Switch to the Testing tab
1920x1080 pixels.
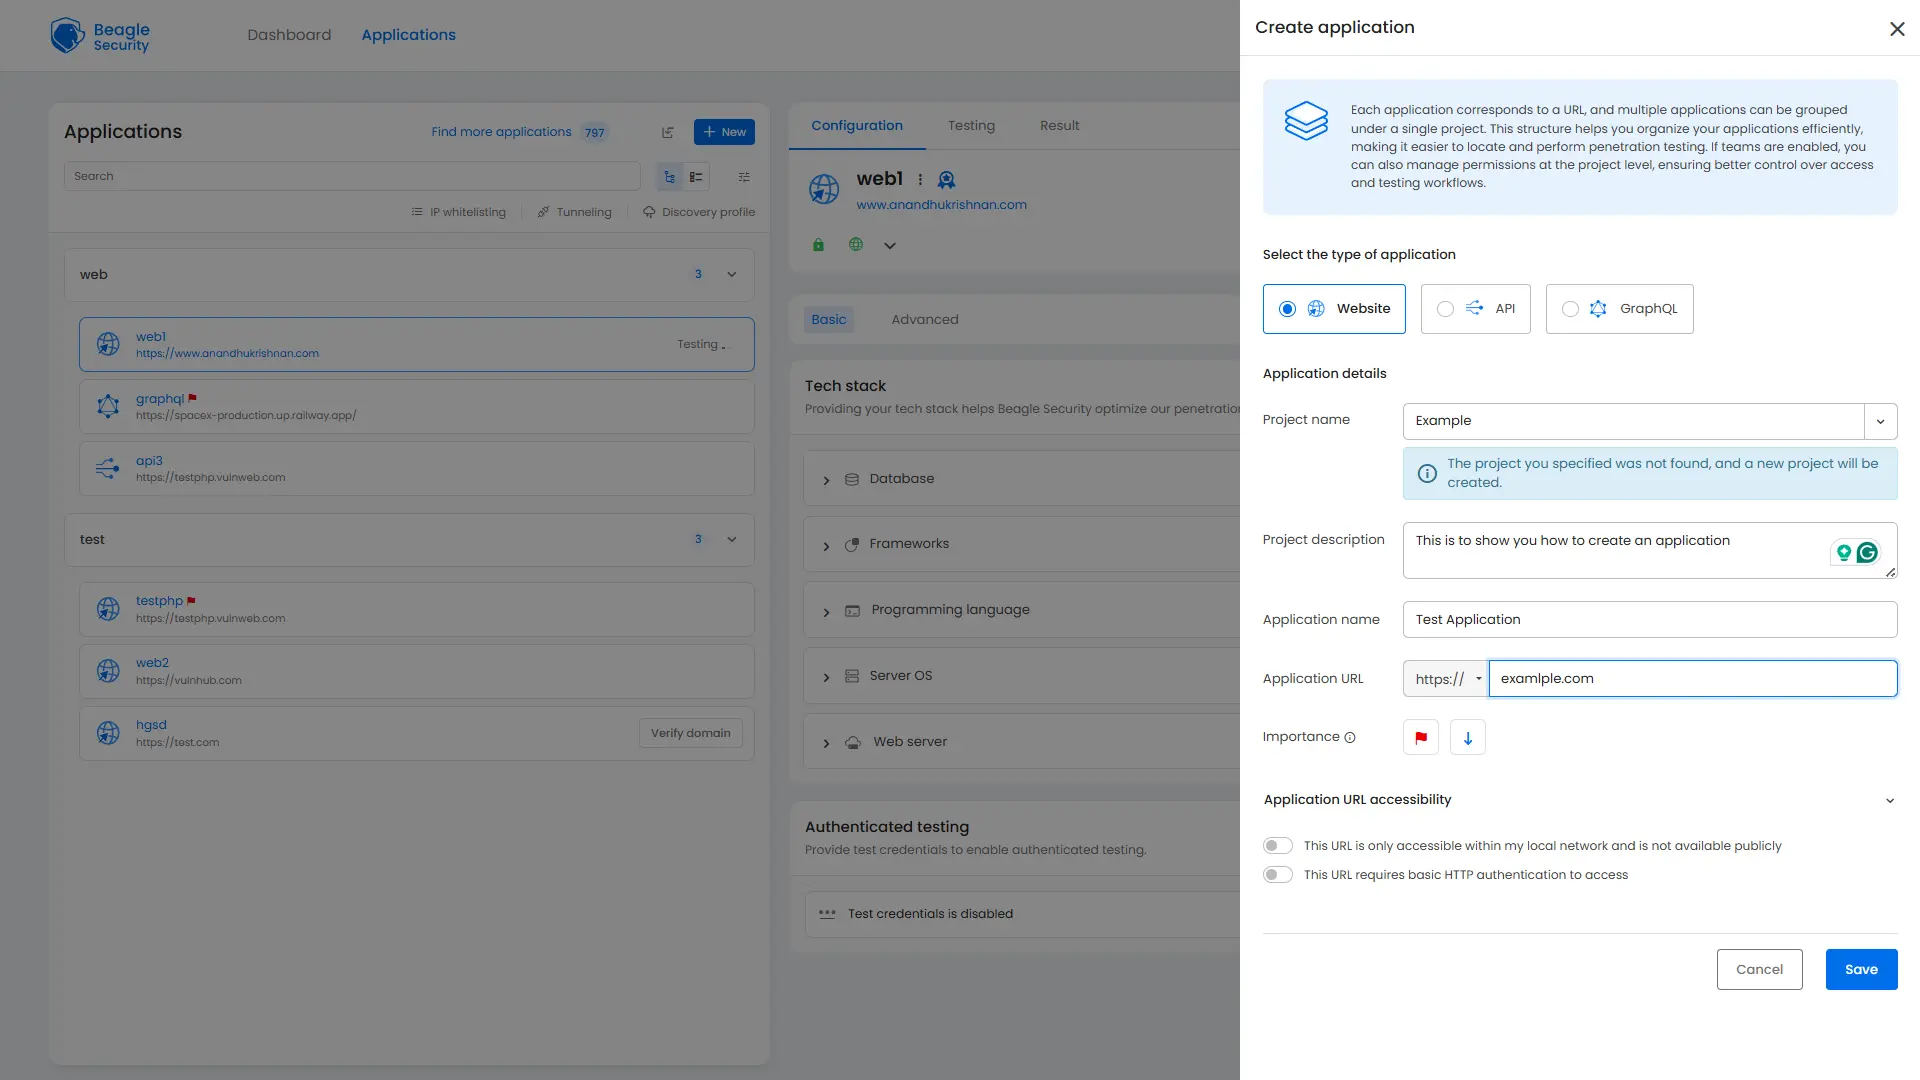point(971,125)
